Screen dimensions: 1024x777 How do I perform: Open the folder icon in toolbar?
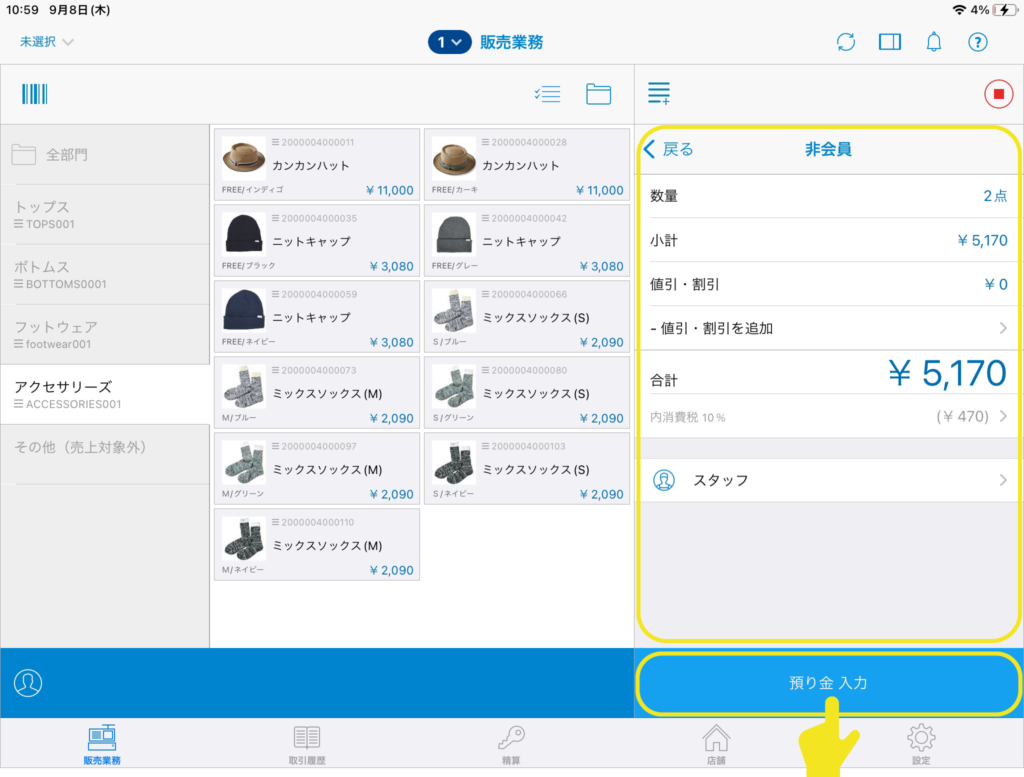pyautogui.click(x=598, y=94)
